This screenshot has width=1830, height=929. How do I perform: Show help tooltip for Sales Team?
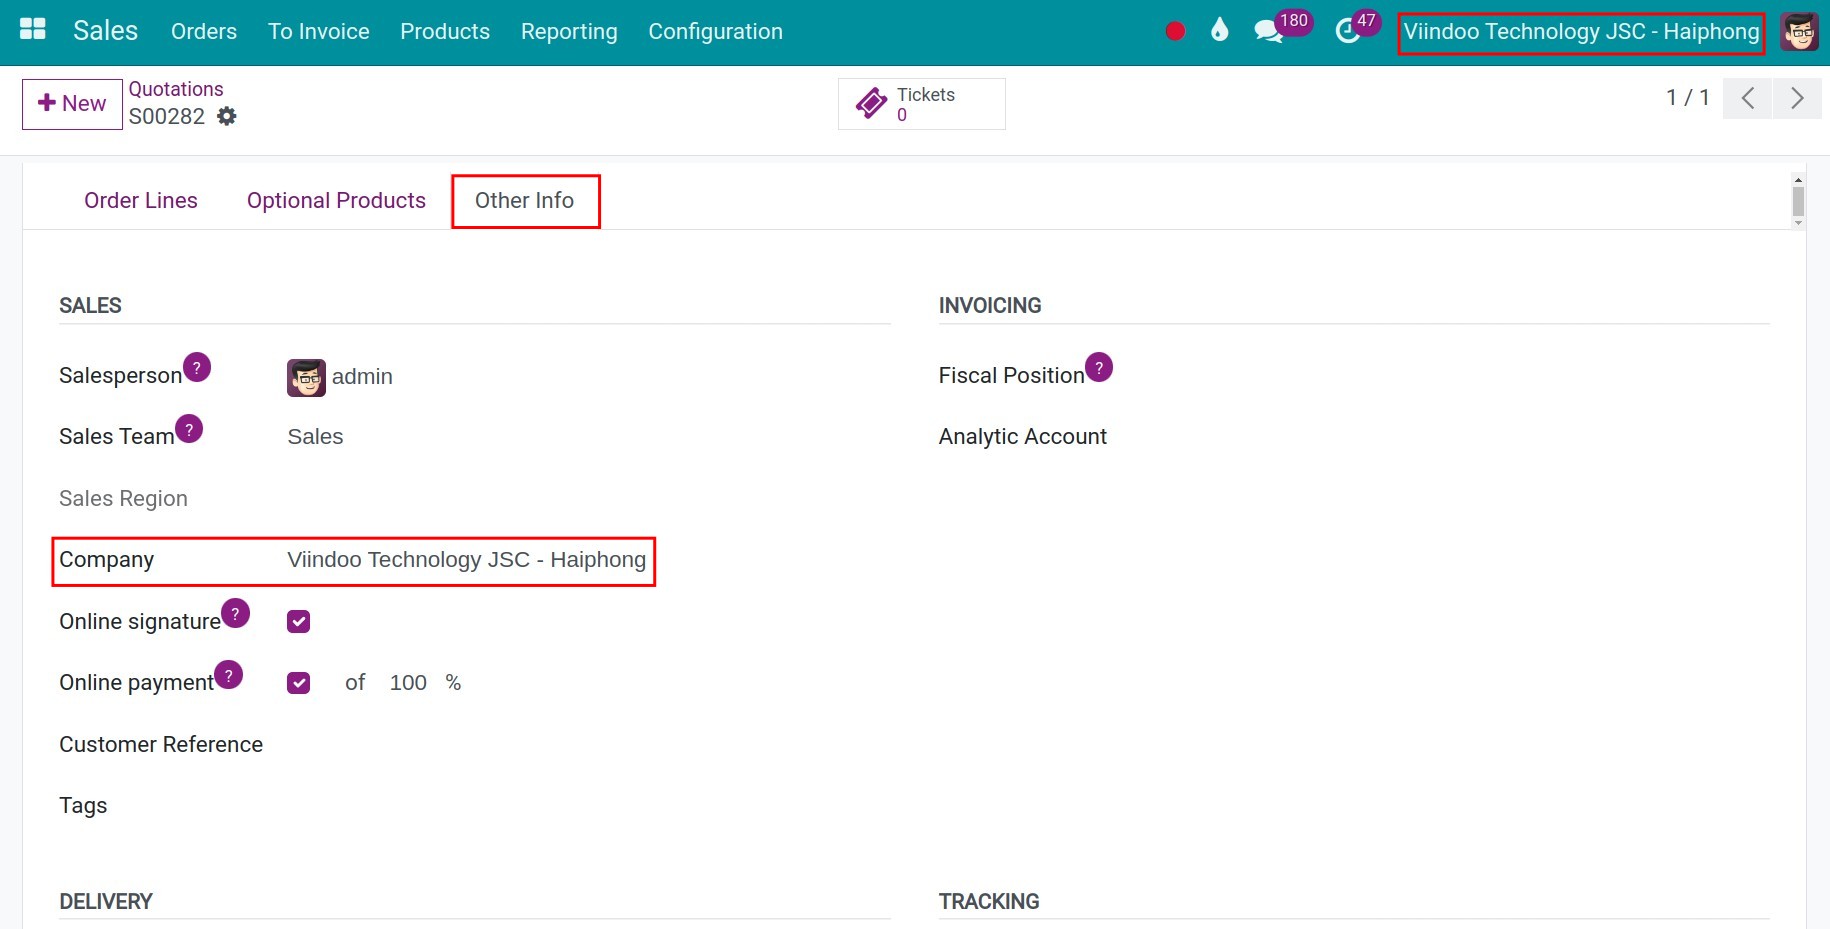pos(189,429)
